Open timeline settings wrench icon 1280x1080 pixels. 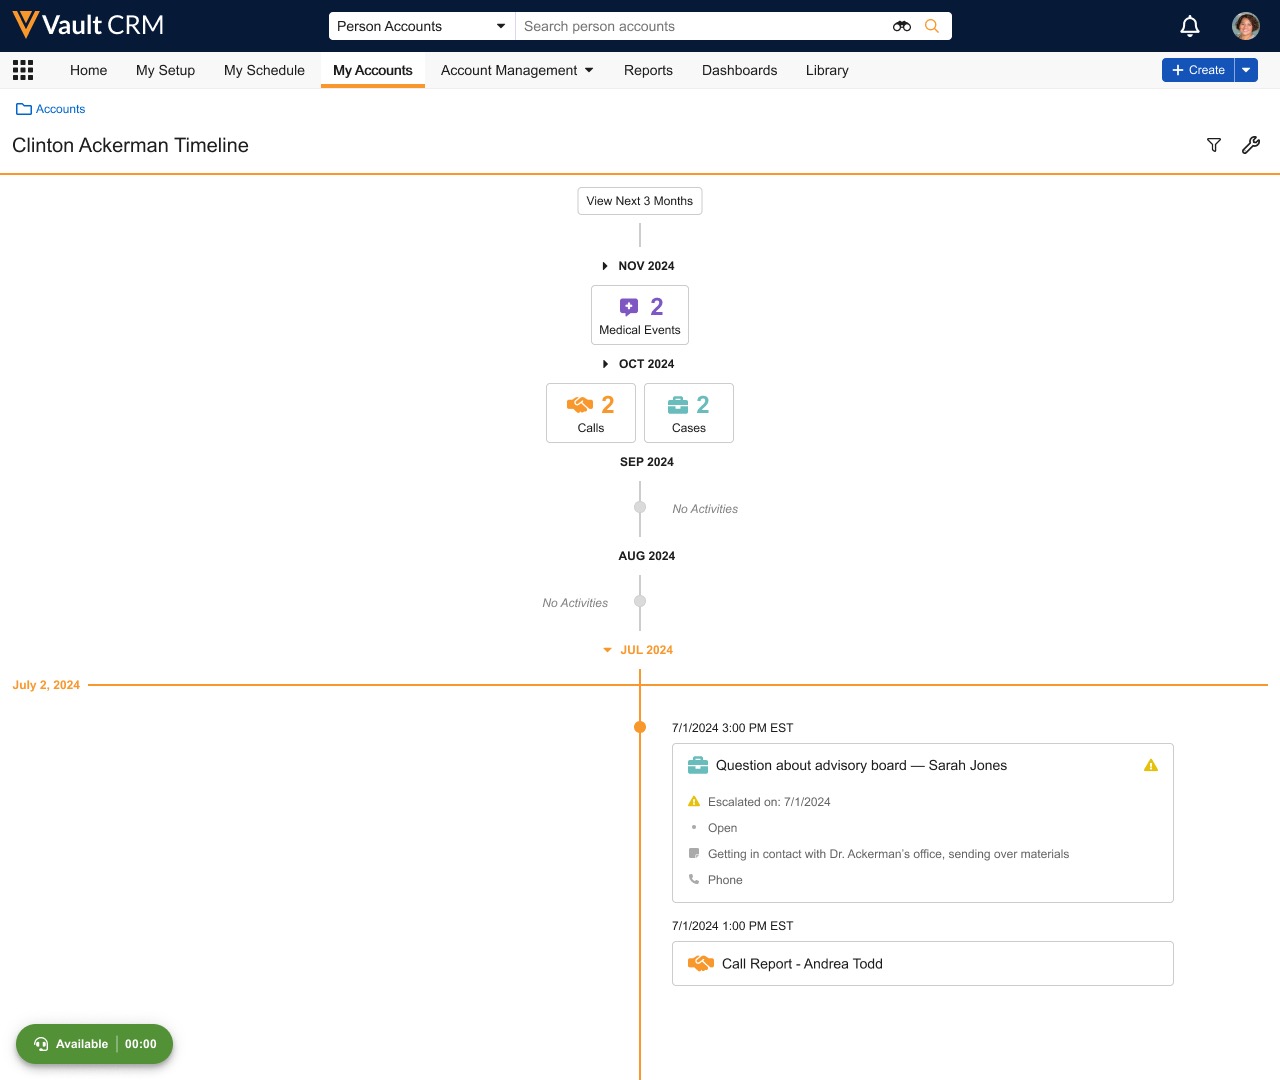point(1251,146)
